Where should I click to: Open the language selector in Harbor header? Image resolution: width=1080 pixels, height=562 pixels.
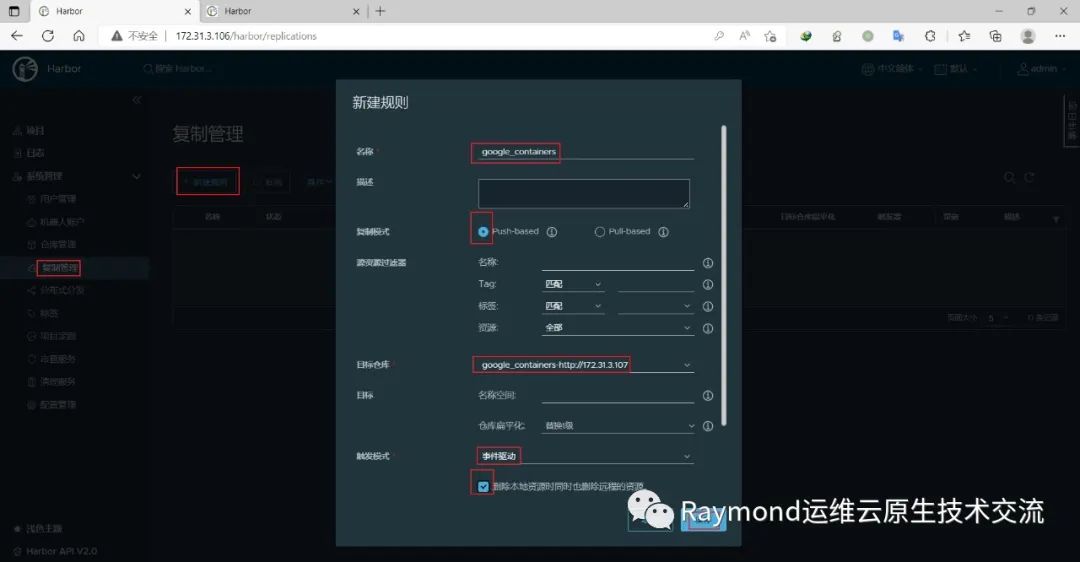click(891, 69)
